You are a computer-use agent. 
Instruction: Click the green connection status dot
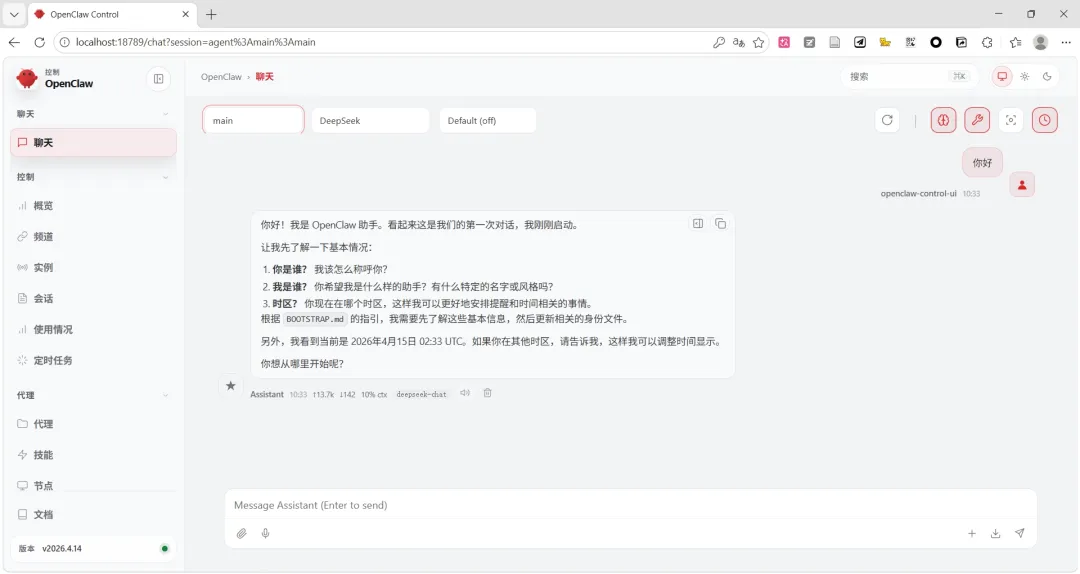(164, 549)
